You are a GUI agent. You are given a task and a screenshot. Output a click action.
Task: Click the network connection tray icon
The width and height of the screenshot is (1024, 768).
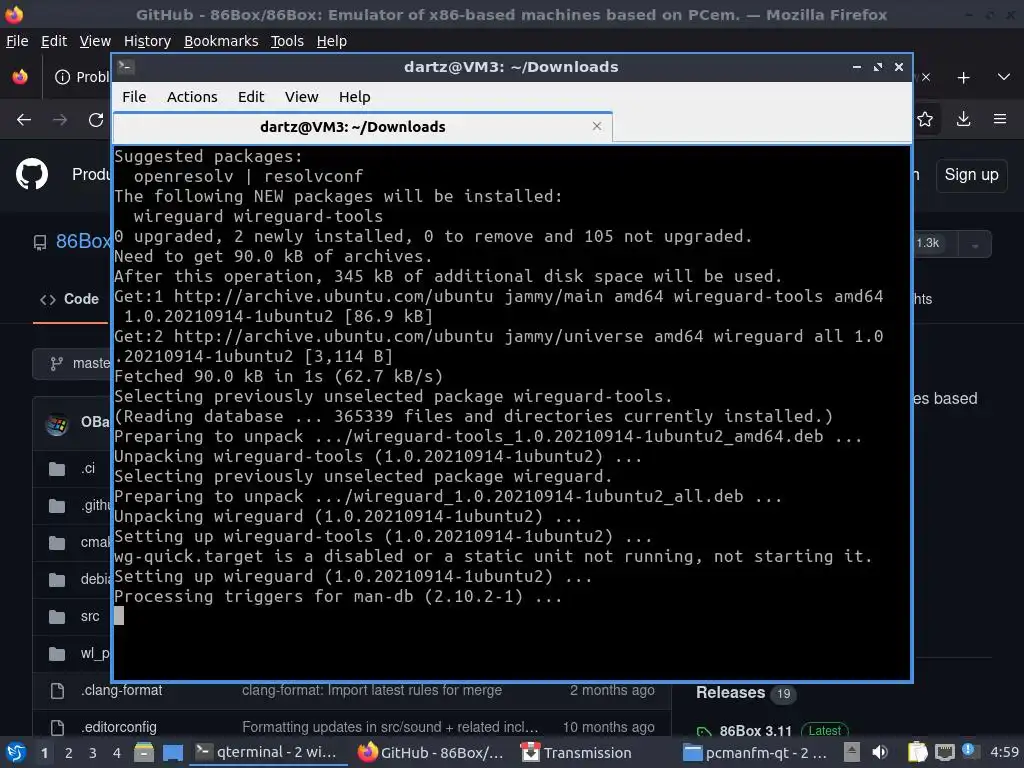(944, 752)
